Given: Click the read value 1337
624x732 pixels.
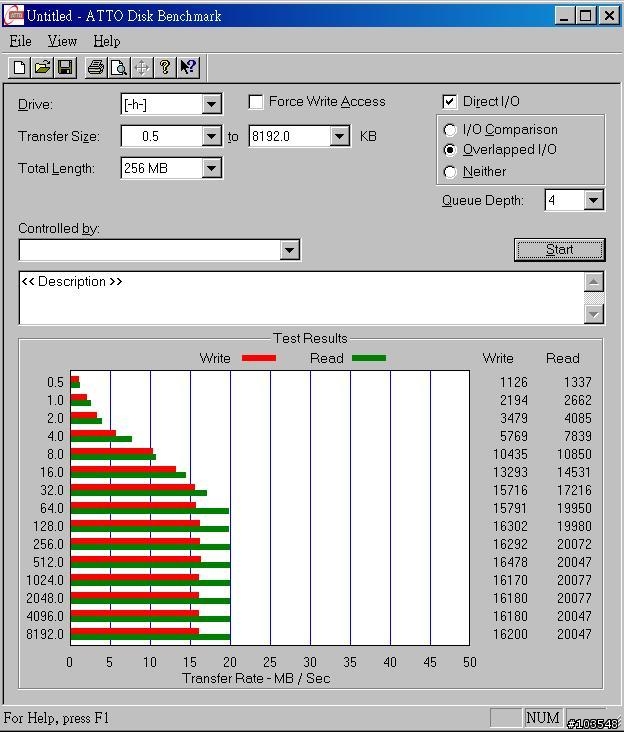Looking at the screenshot, I should pyautogui.click(x=577, y=382).
